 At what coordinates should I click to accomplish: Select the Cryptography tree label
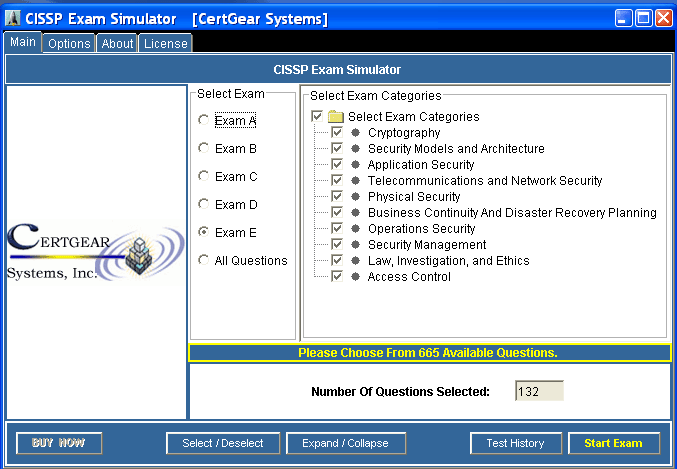[x=404, y=133]
